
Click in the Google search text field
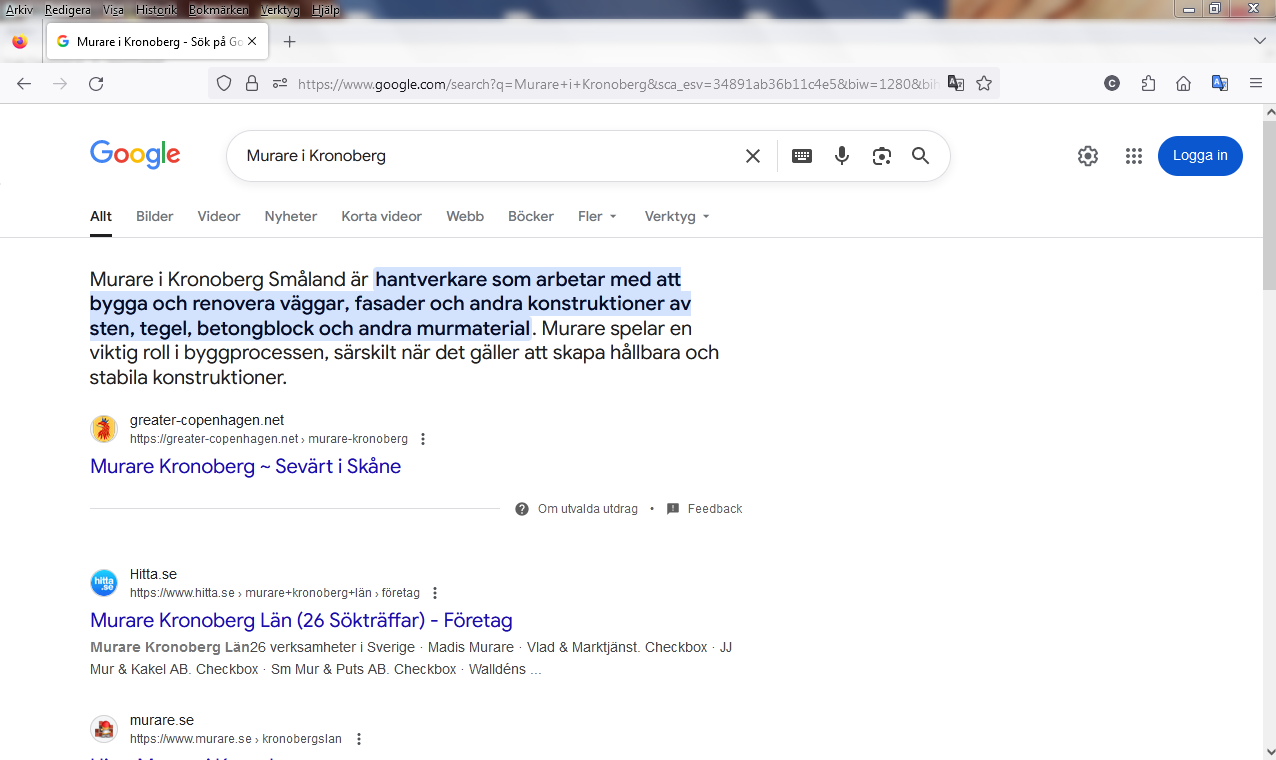click(x=480, y=156)
